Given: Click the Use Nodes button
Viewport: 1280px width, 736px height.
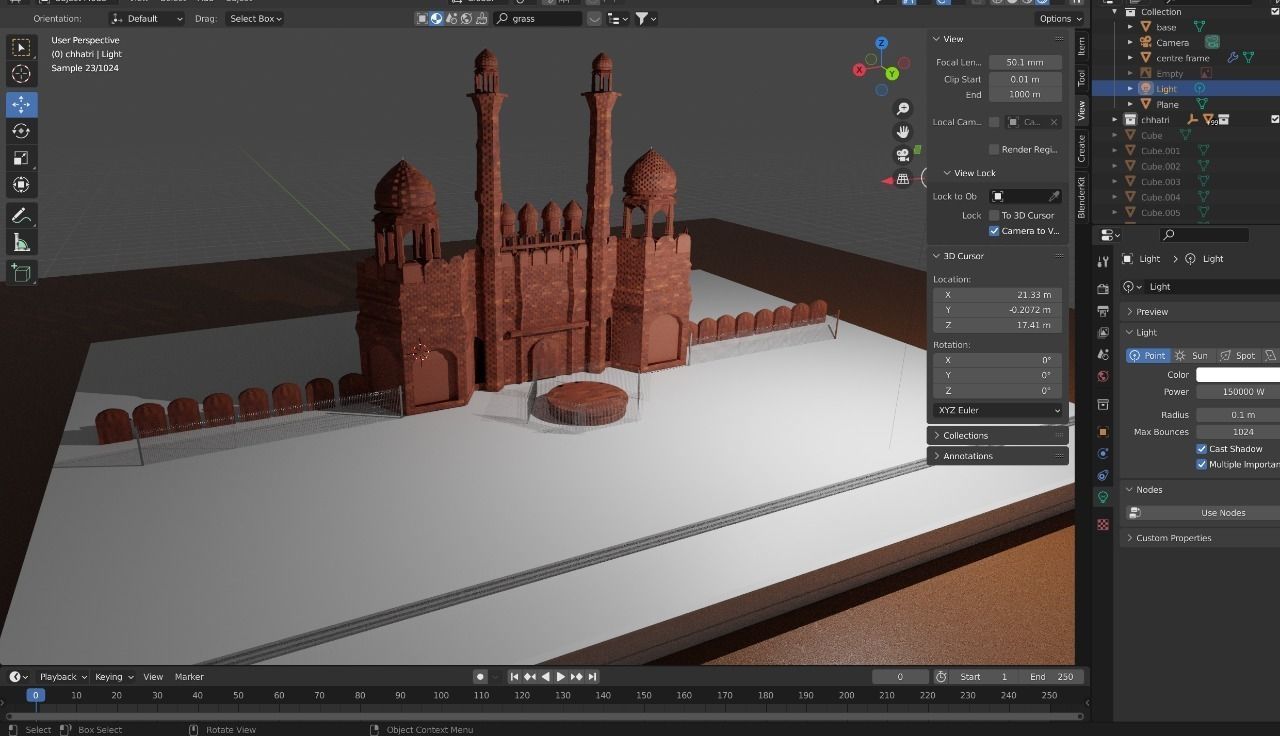Looking at the screenshot, I should (x=1202, y=513).
